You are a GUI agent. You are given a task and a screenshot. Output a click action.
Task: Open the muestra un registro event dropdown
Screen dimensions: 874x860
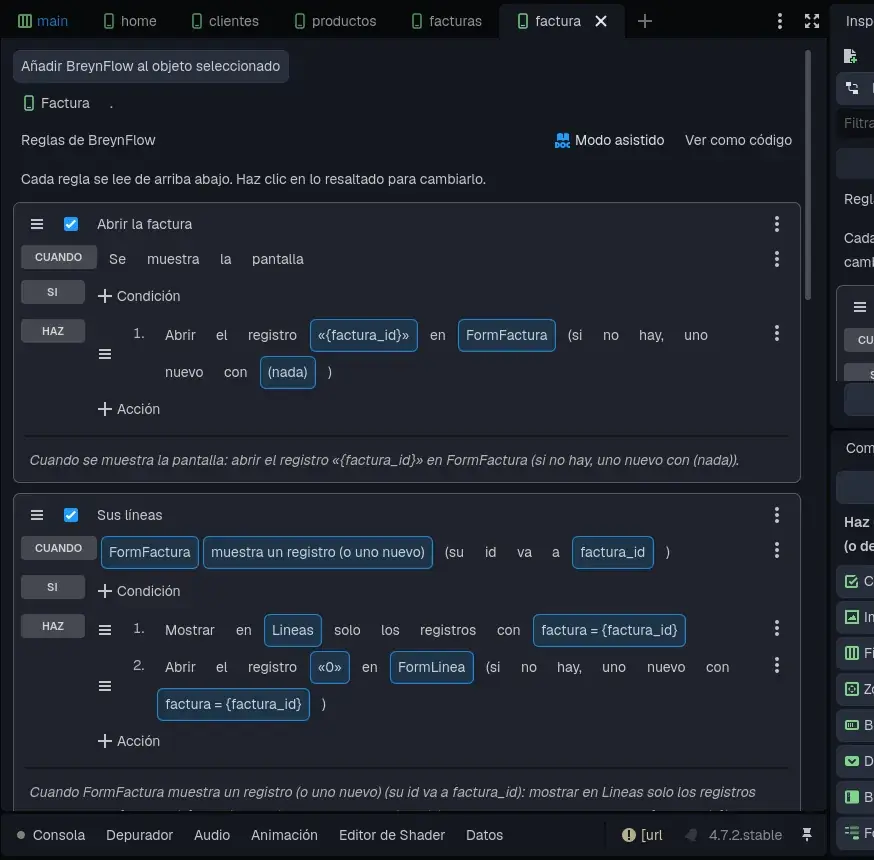click(x=318, y=552)
